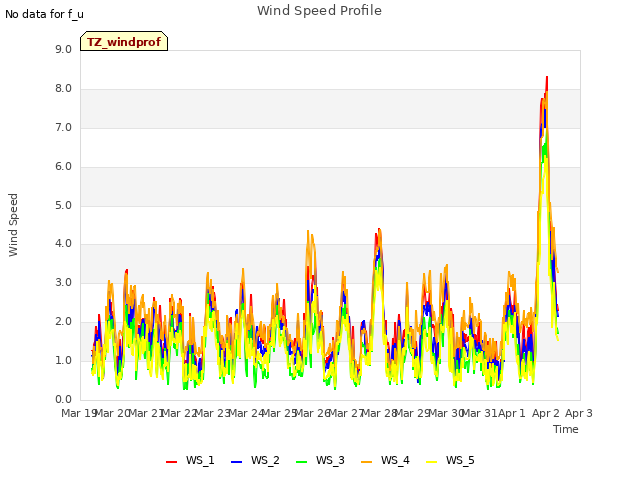640x480 pixels.
Task: Click the 7.0 y-axis tick label
Action: click(x=63, y=128)
